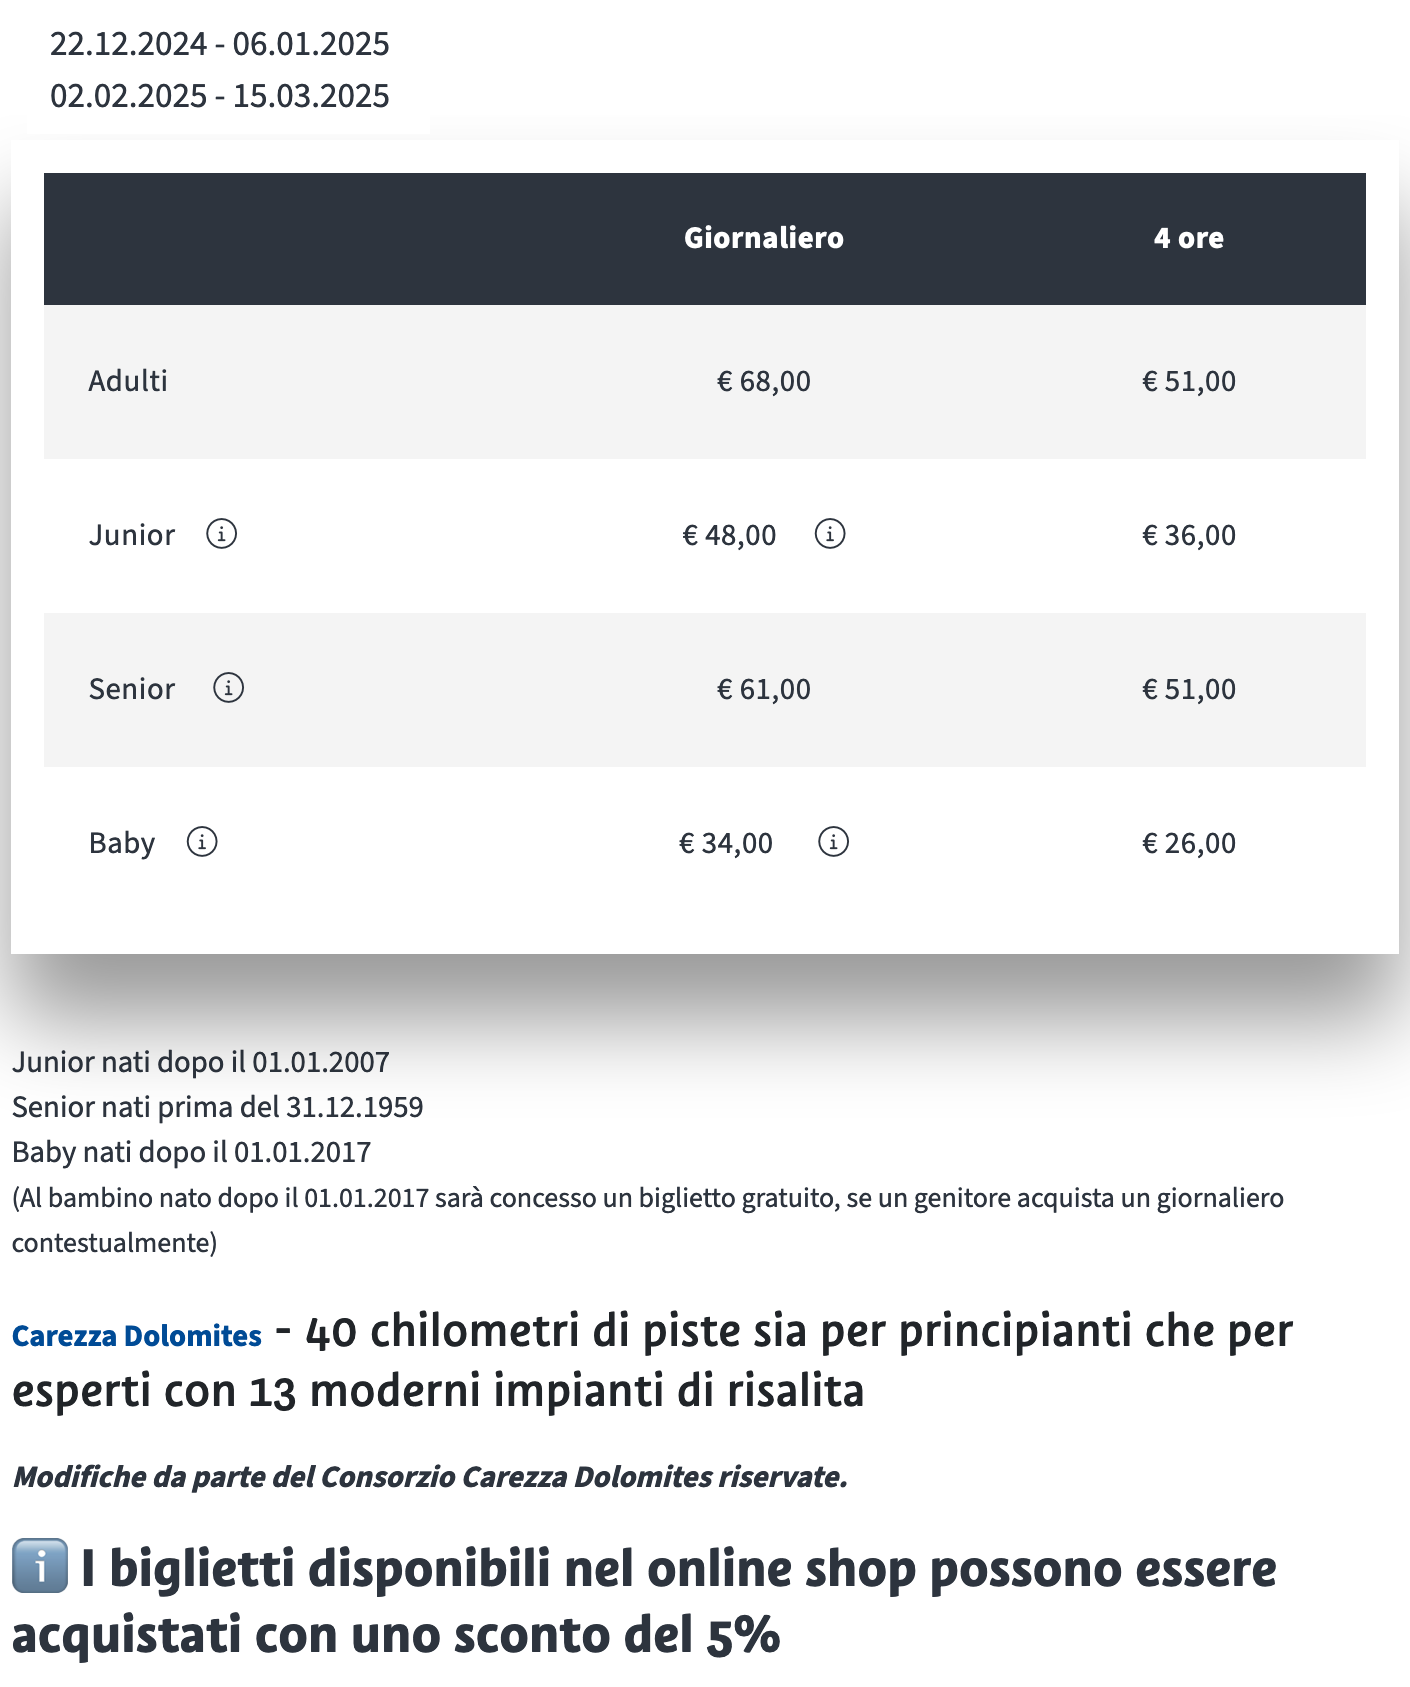Open the info icon beside Senior
Image resolution: width=1410 pixels, height=1687 pixels.
tap(228, 688)
